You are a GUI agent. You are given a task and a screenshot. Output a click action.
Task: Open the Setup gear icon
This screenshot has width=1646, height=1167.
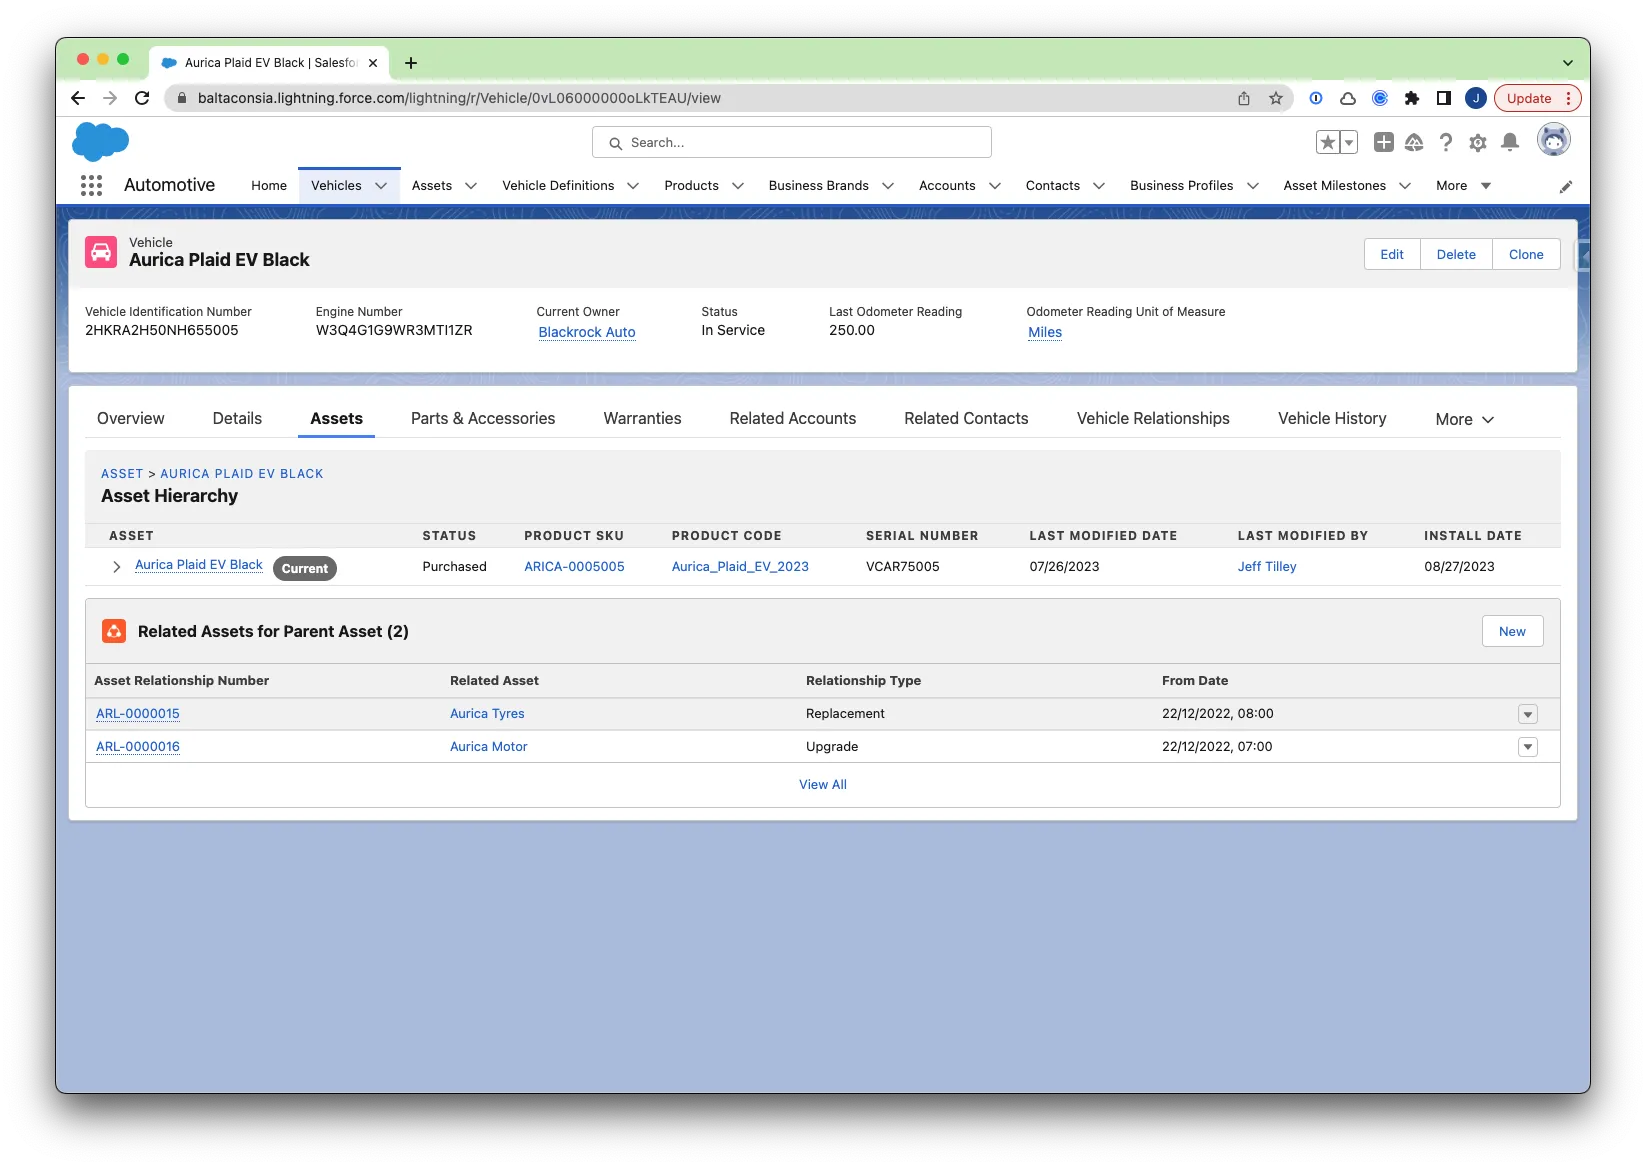point(1477,143)
